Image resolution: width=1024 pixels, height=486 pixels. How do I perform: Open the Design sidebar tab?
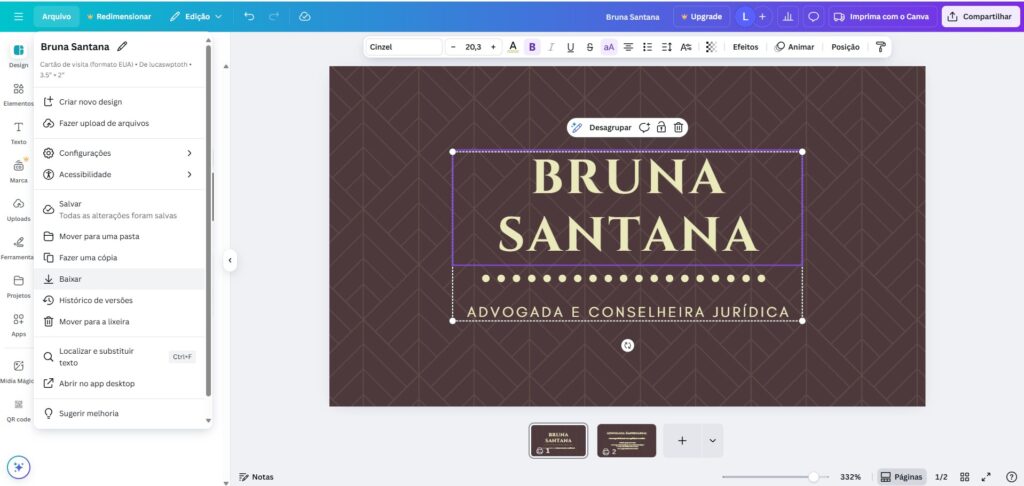18,55
